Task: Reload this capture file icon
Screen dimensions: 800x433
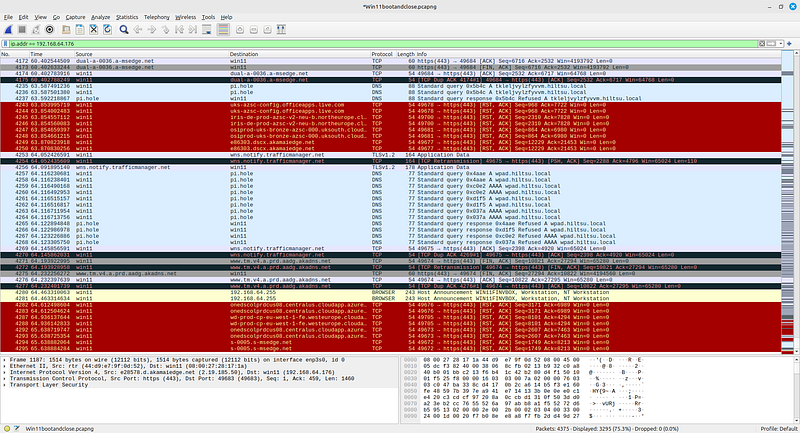Action: pos(108,30)
